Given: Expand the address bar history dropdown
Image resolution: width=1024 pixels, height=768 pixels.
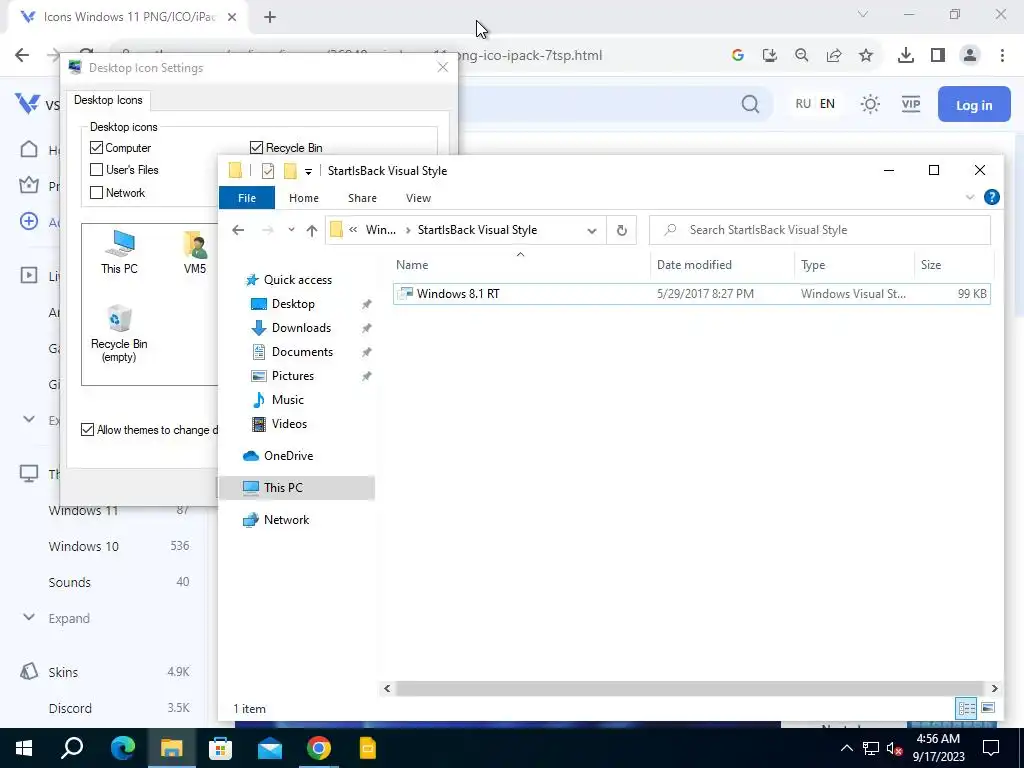Looking at the screenshot, I should click(592, 231).
